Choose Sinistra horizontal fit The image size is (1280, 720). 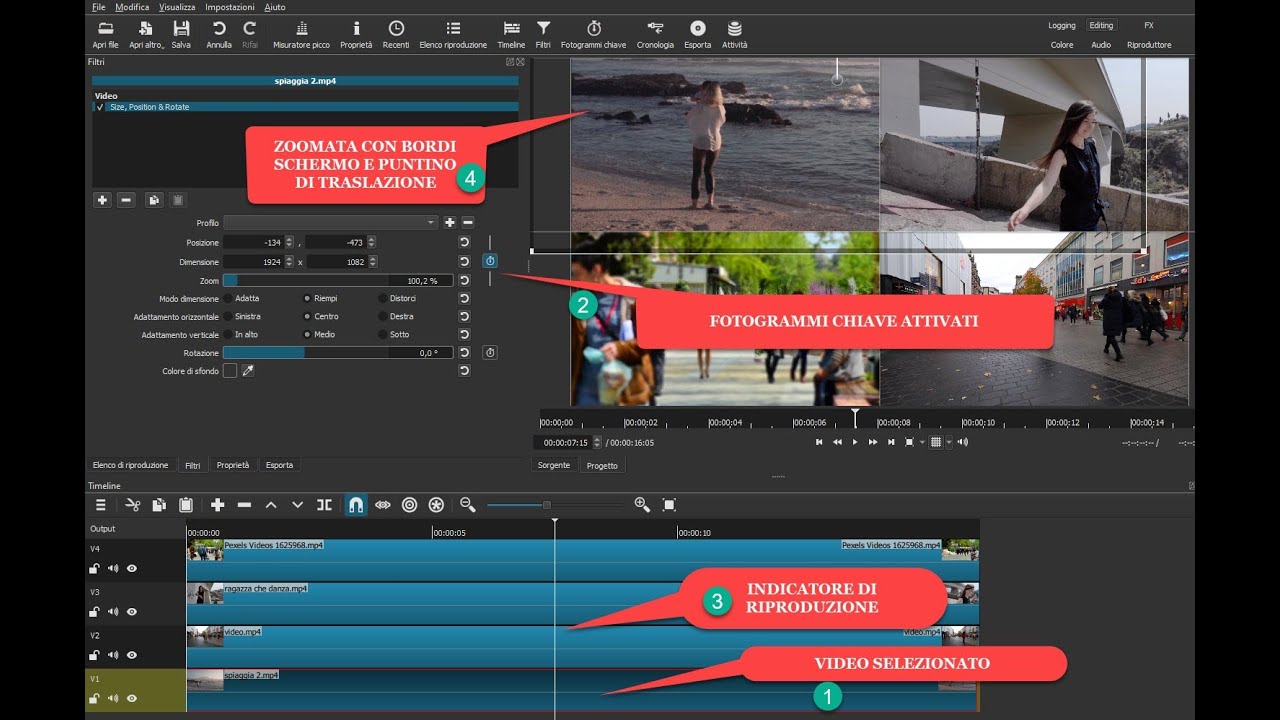pyautogui.click(x=228, y=316)
